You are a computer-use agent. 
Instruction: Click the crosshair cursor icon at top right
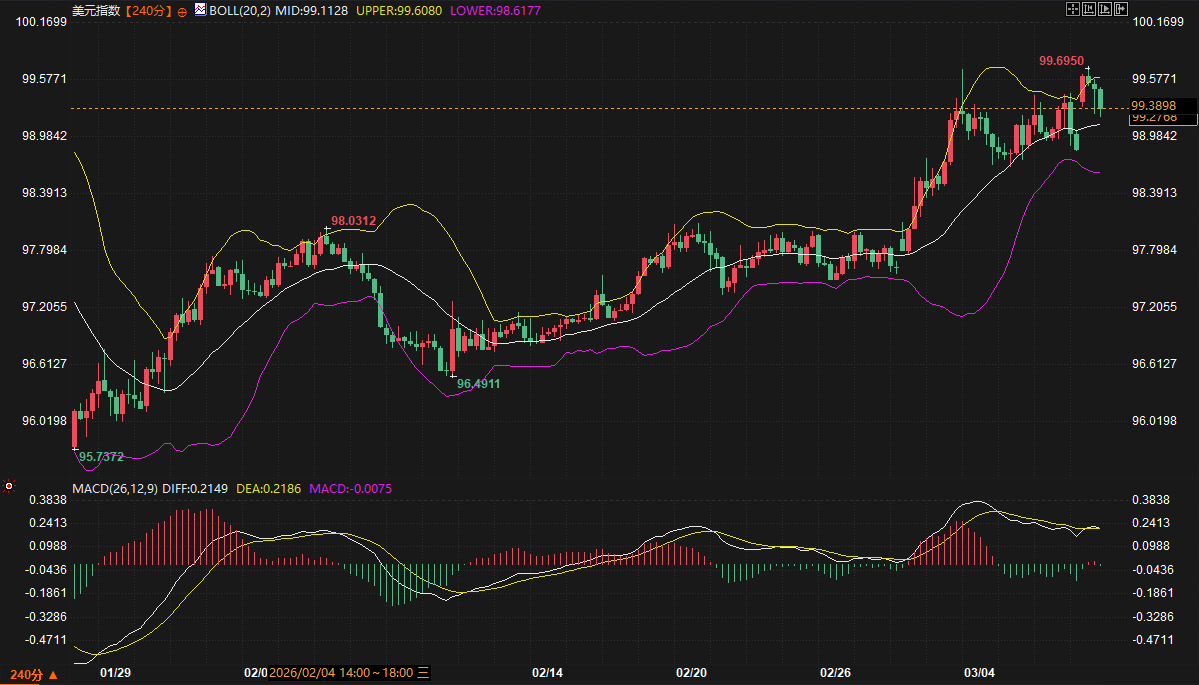click(1073, 10)
